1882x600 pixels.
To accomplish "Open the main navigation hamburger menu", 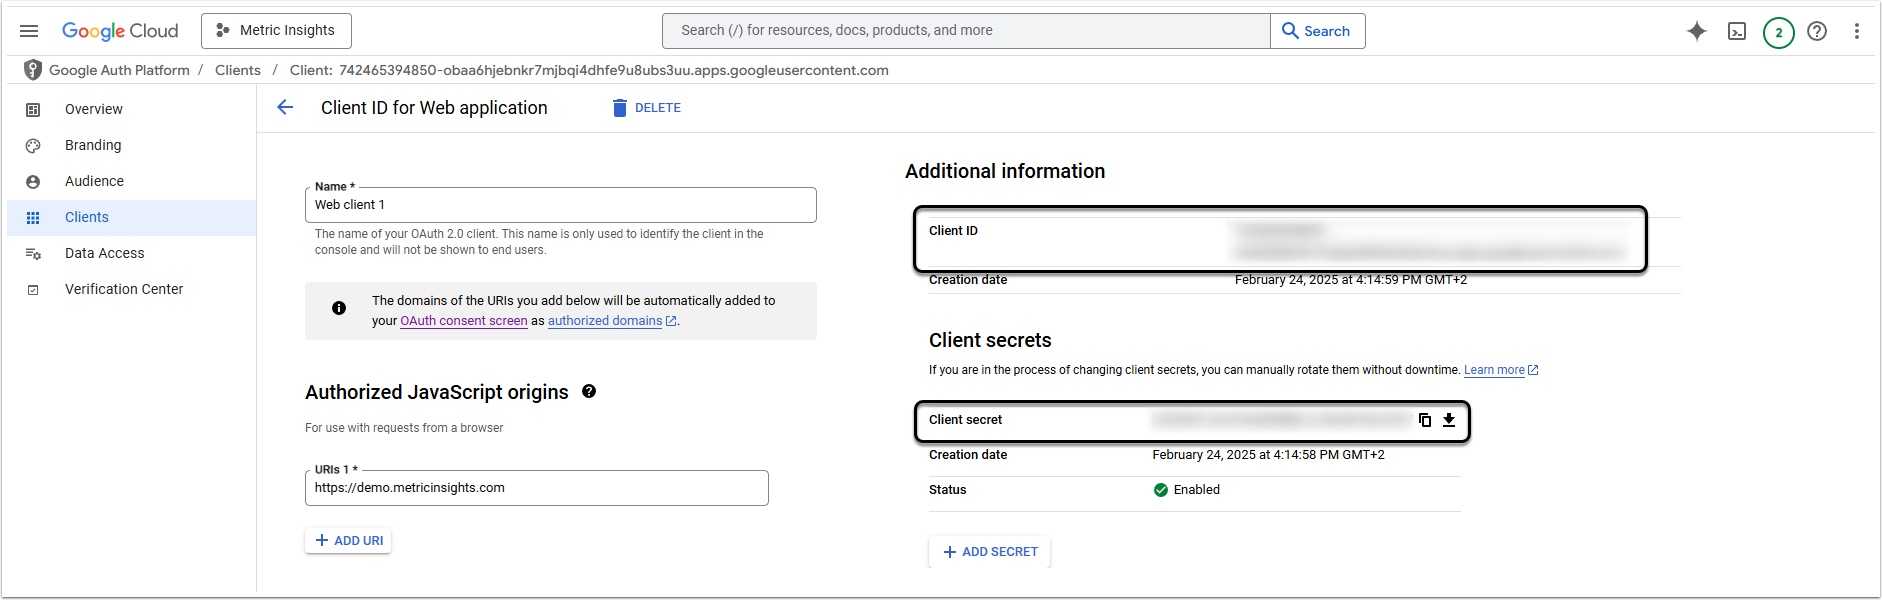I will point(29,31).
